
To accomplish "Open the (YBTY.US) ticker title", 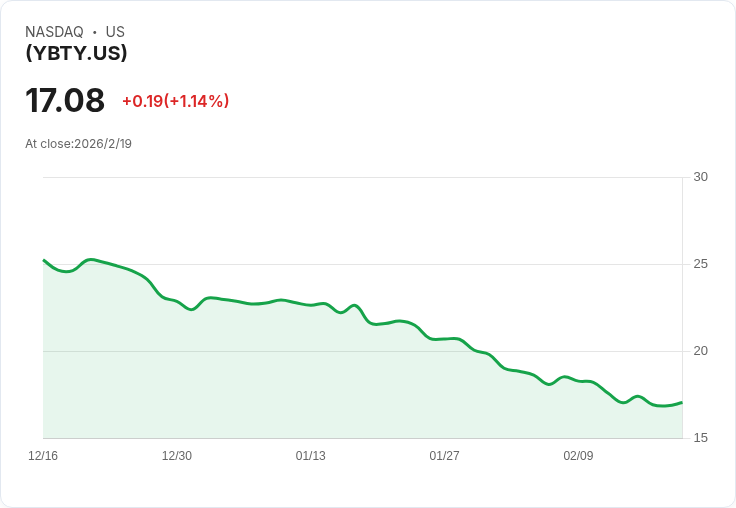I will pos(76,53).
